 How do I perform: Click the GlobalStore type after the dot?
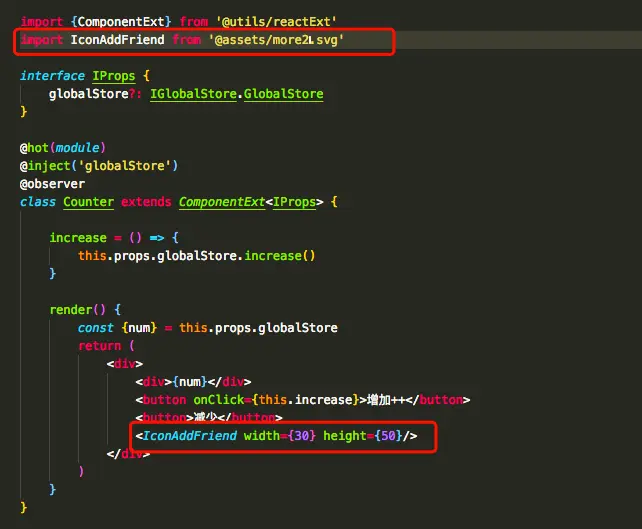coord(283,94)
